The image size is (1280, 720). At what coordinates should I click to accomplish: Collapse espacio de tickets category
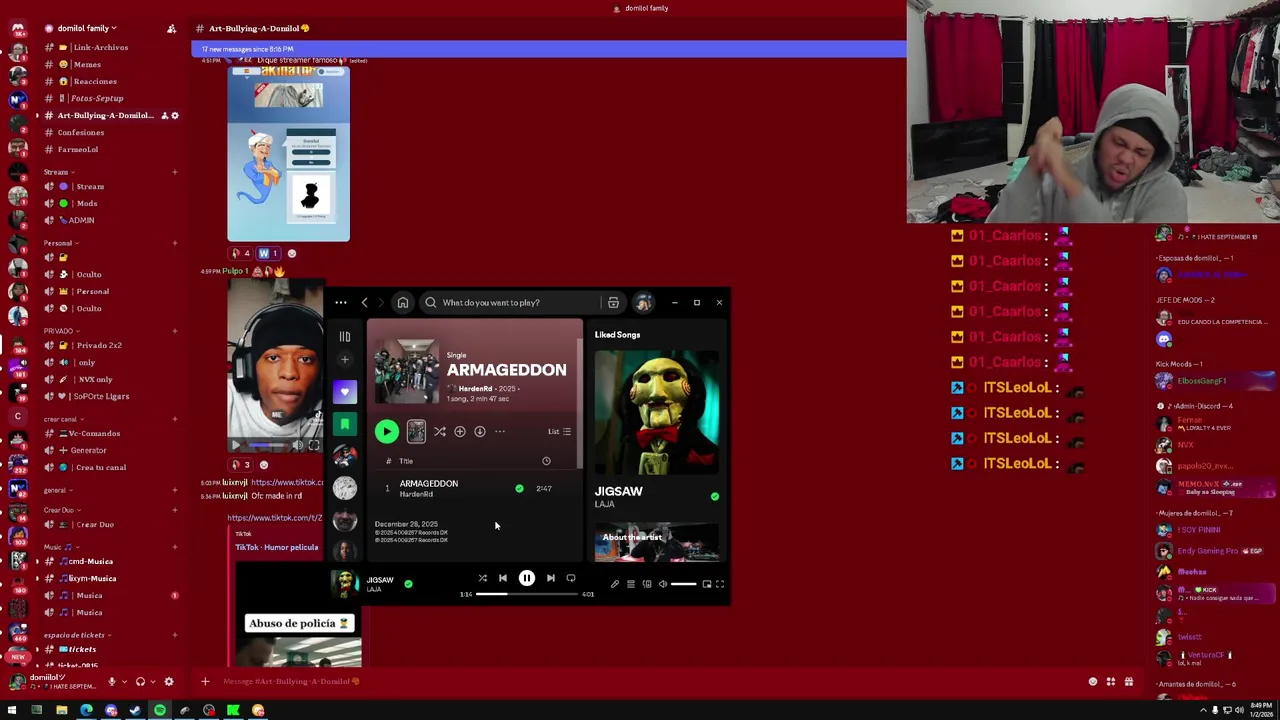77,635
